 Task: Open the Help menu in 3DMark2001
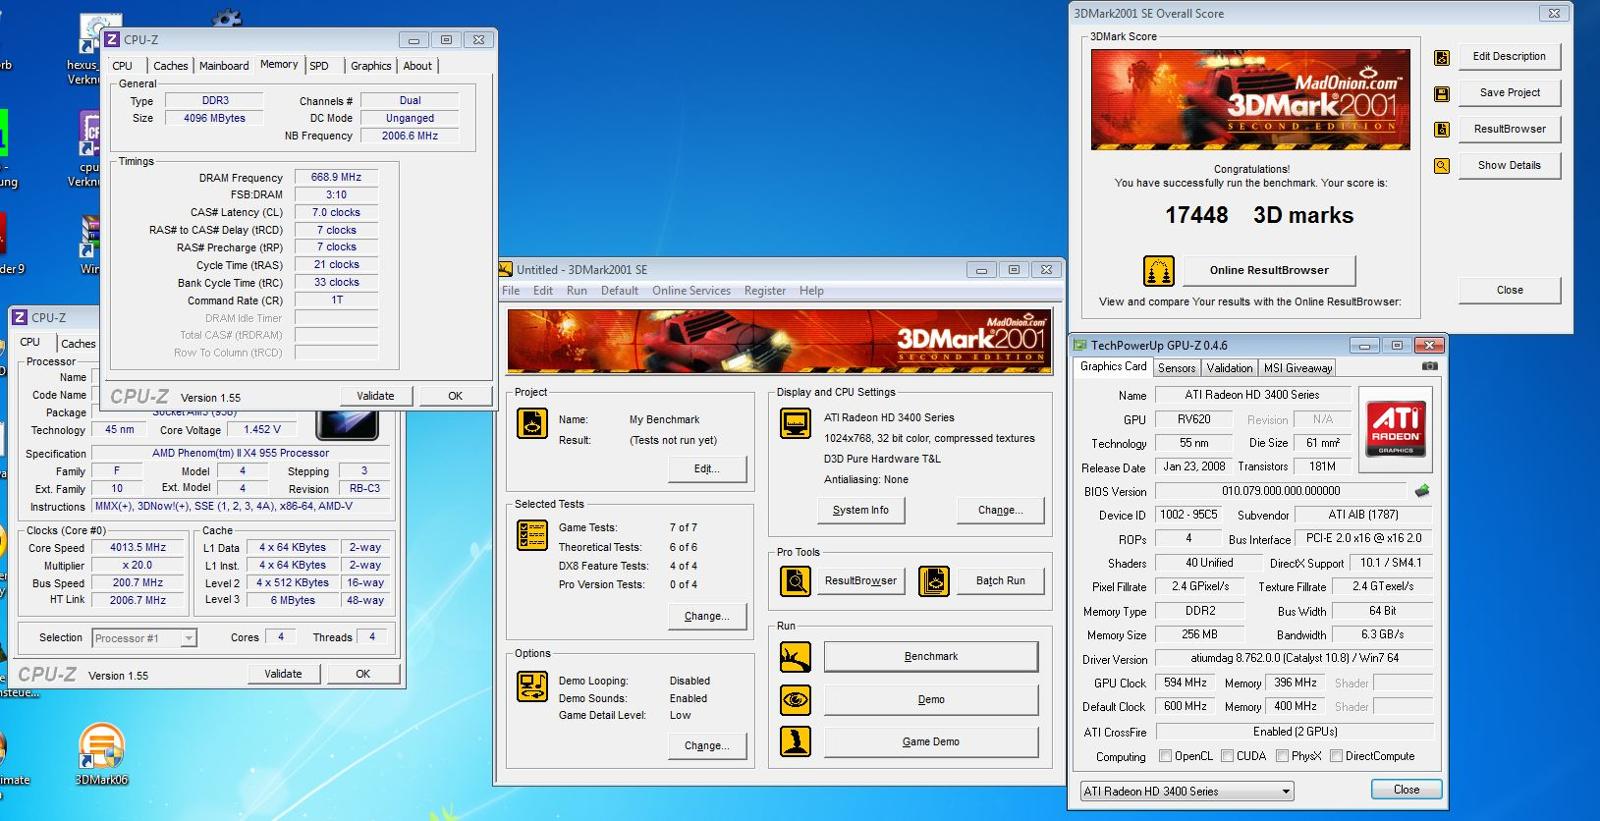pyautogui.click(x=811, y=291)
